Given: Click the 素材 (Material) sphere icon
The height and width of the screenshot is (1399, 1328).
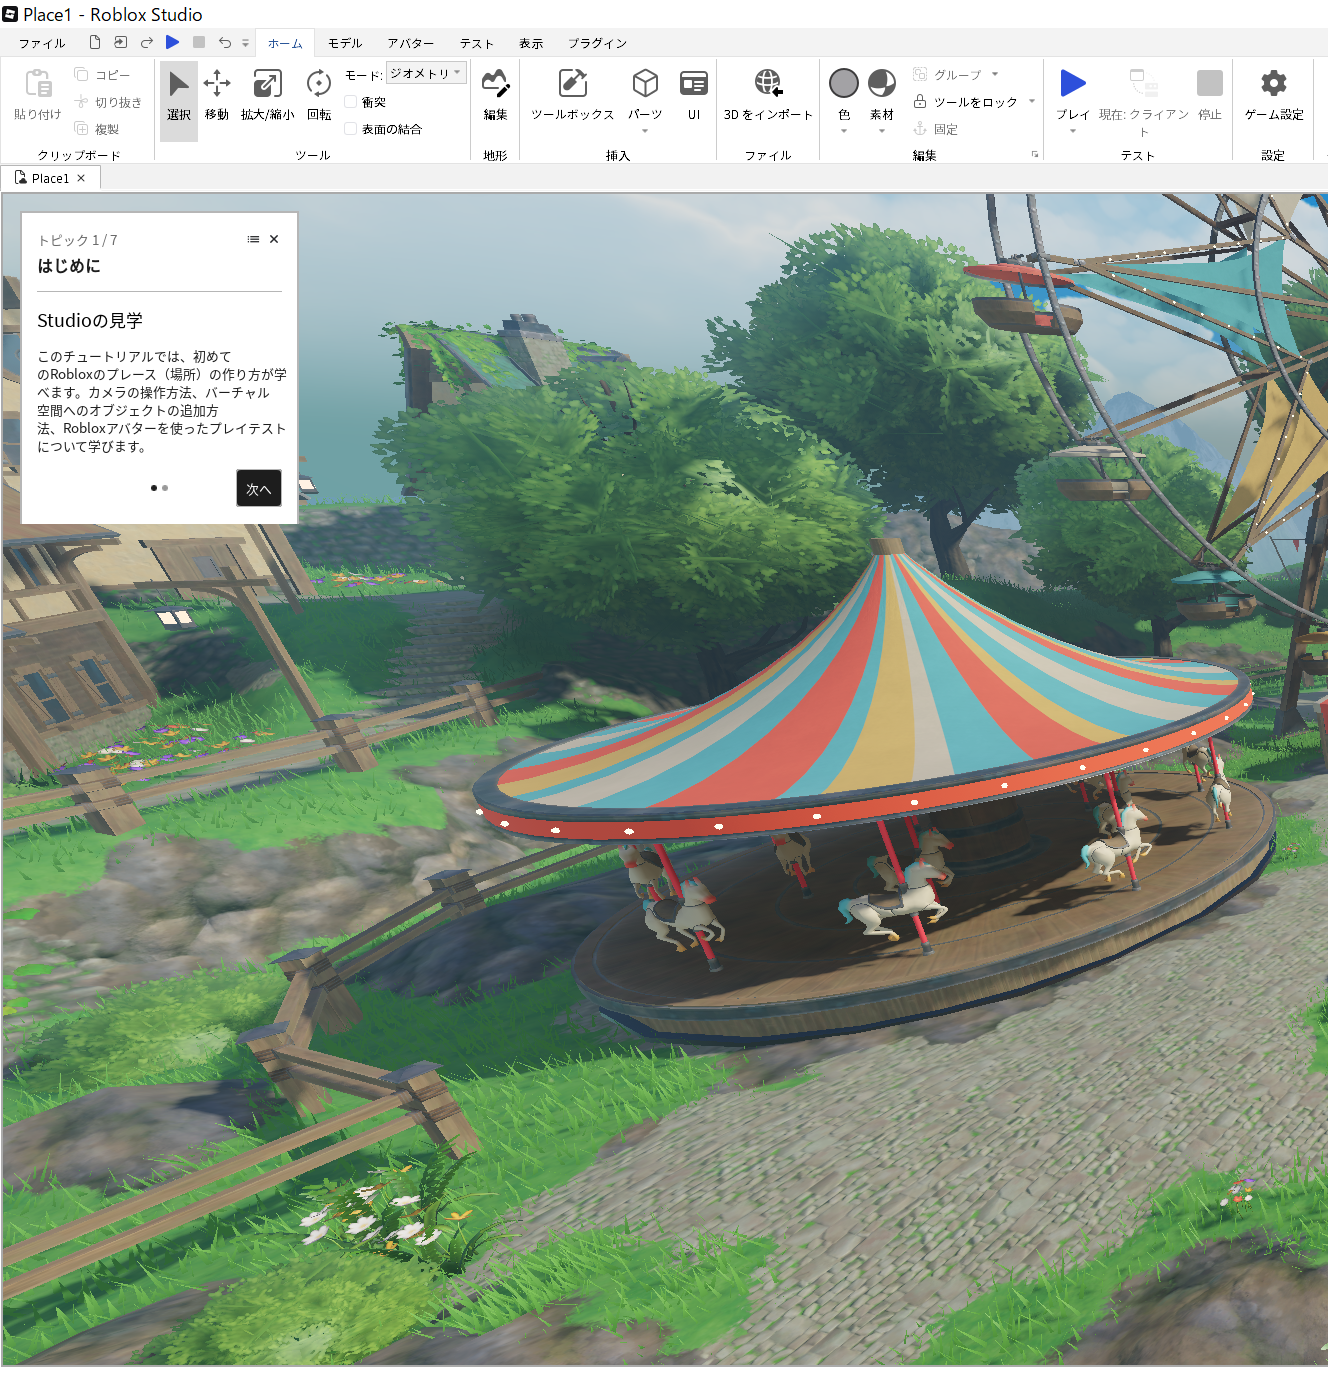Looking at the screenshot, I should tap(882, 83).
